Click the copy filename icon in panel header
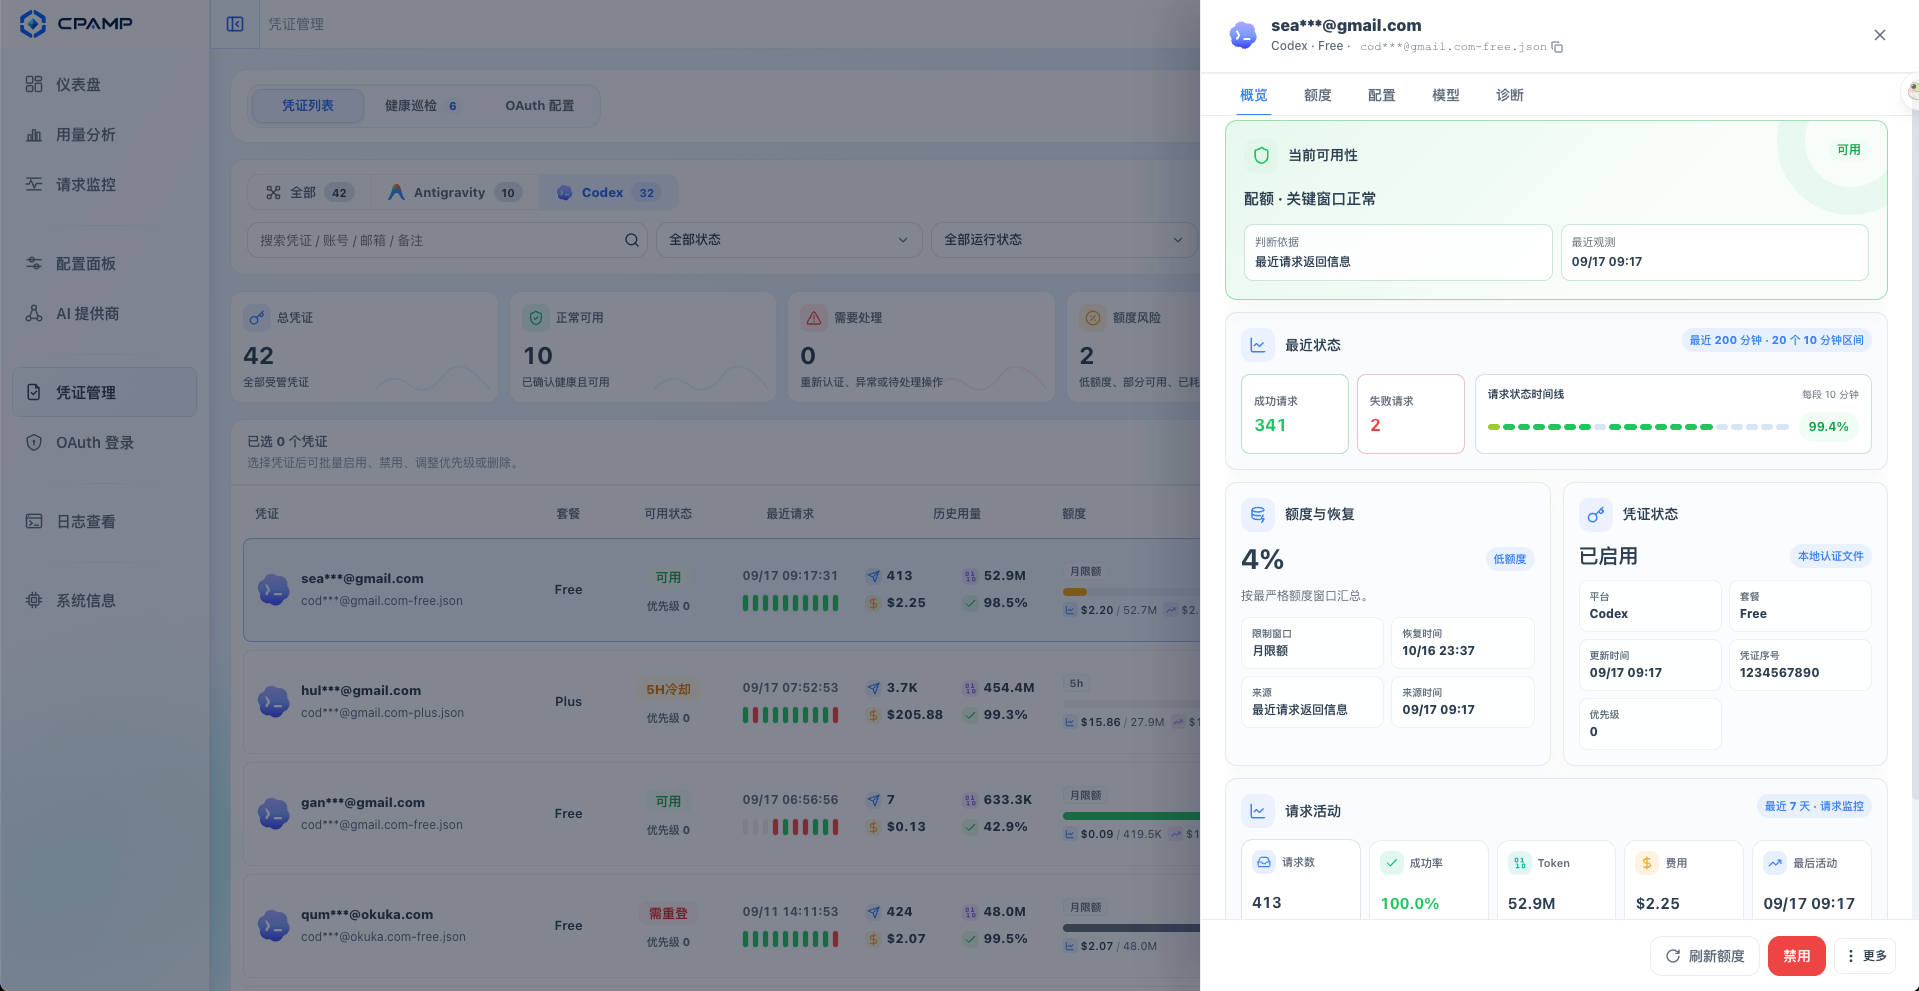The image size is (1919, 991). (x=1557, y=47)
